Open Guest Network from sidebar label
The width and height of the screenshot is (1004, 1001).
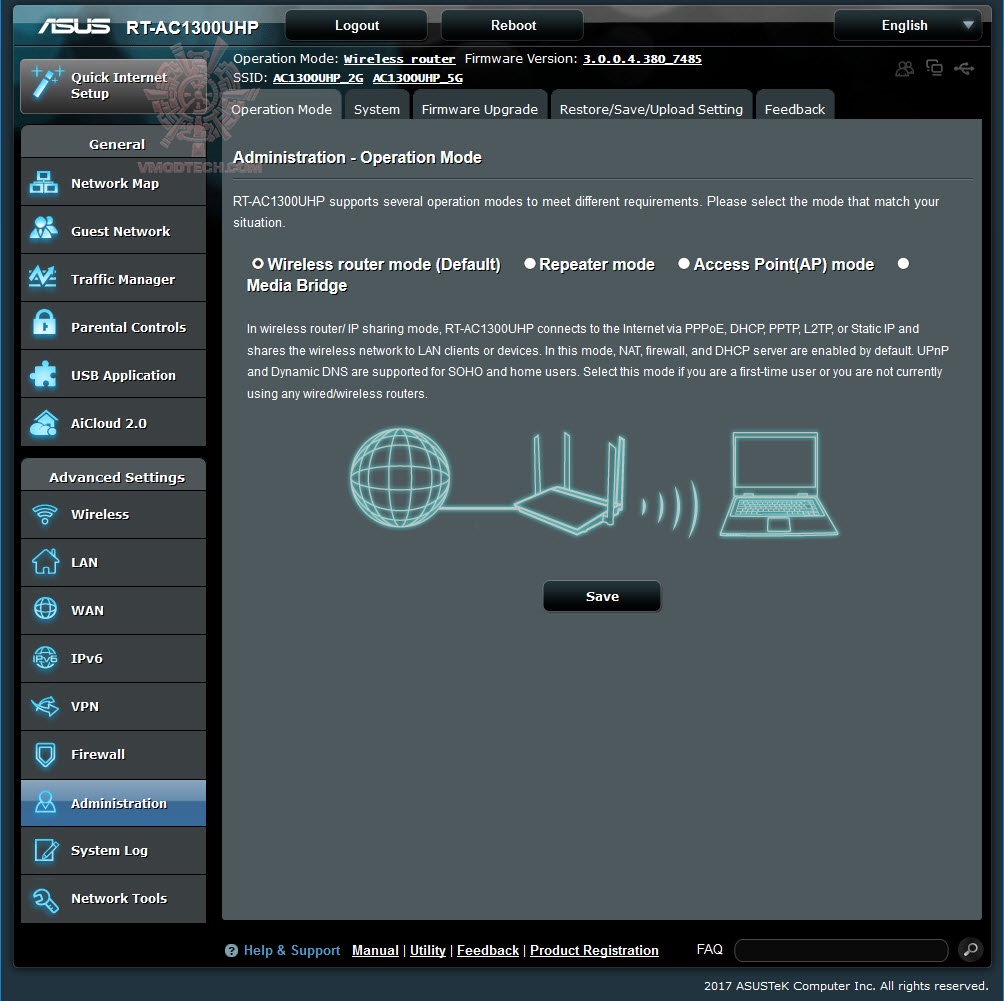(x=120, y=231)
